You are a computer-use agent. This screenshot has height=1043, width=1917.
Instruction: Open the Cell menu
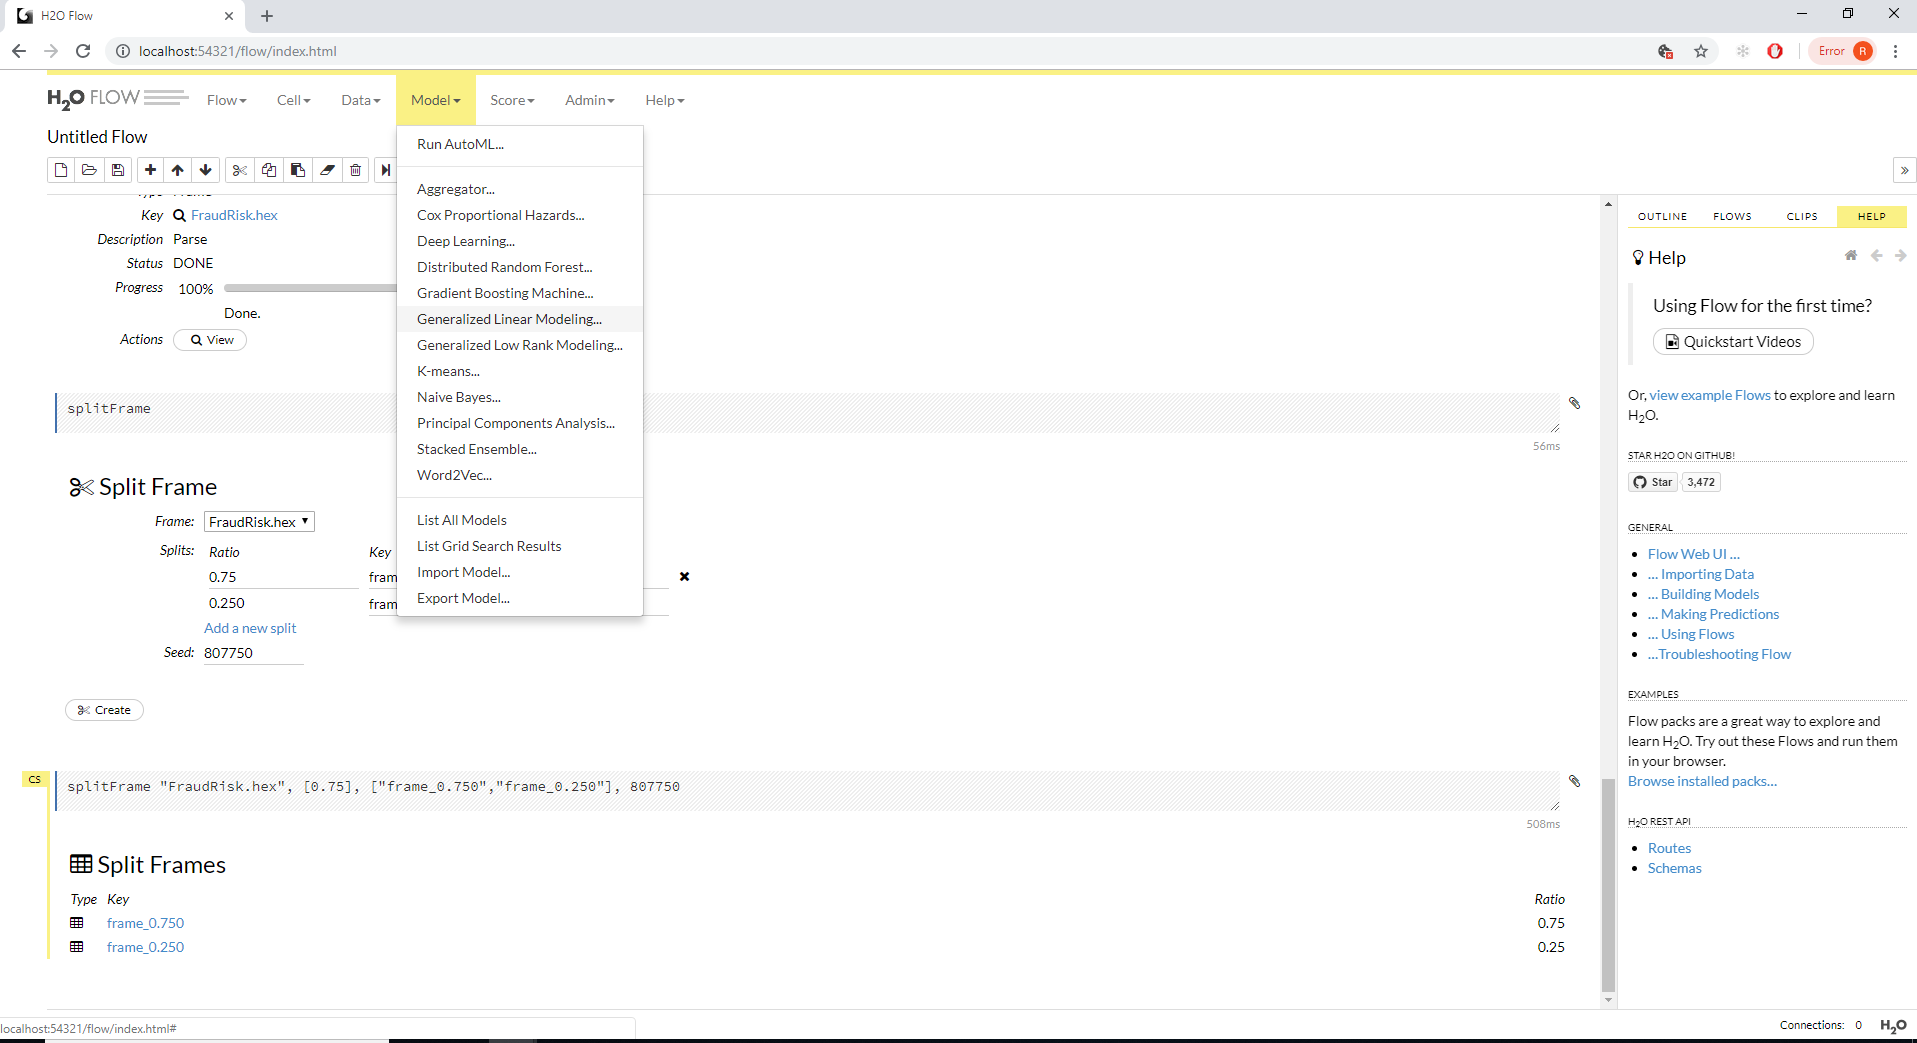click(x=294, y=100)
